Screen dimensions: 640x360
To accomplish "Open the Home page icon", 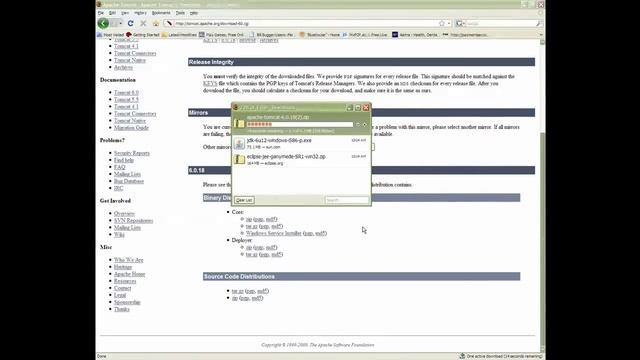I will tap(156, 24).
